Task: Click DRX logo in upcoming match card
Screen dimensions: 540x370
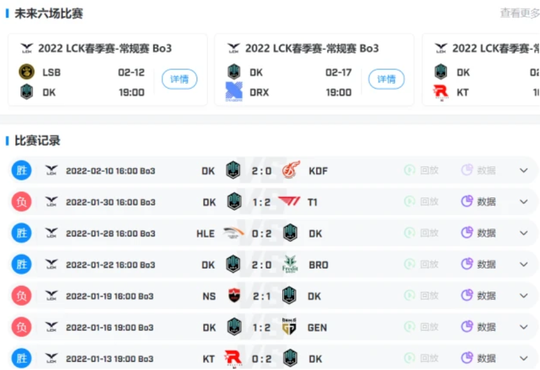Action: (x=234, y=92)
